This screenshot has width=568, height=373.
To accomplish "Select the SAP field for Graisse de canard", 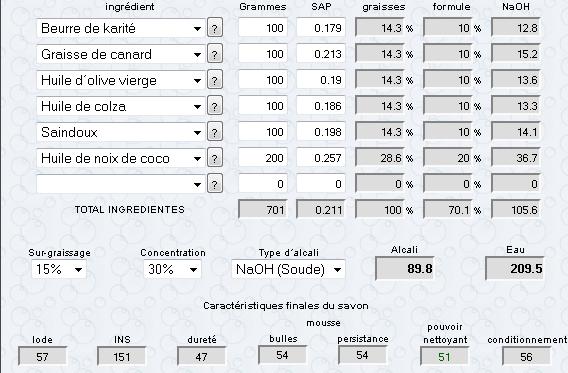I will point(321,54).
